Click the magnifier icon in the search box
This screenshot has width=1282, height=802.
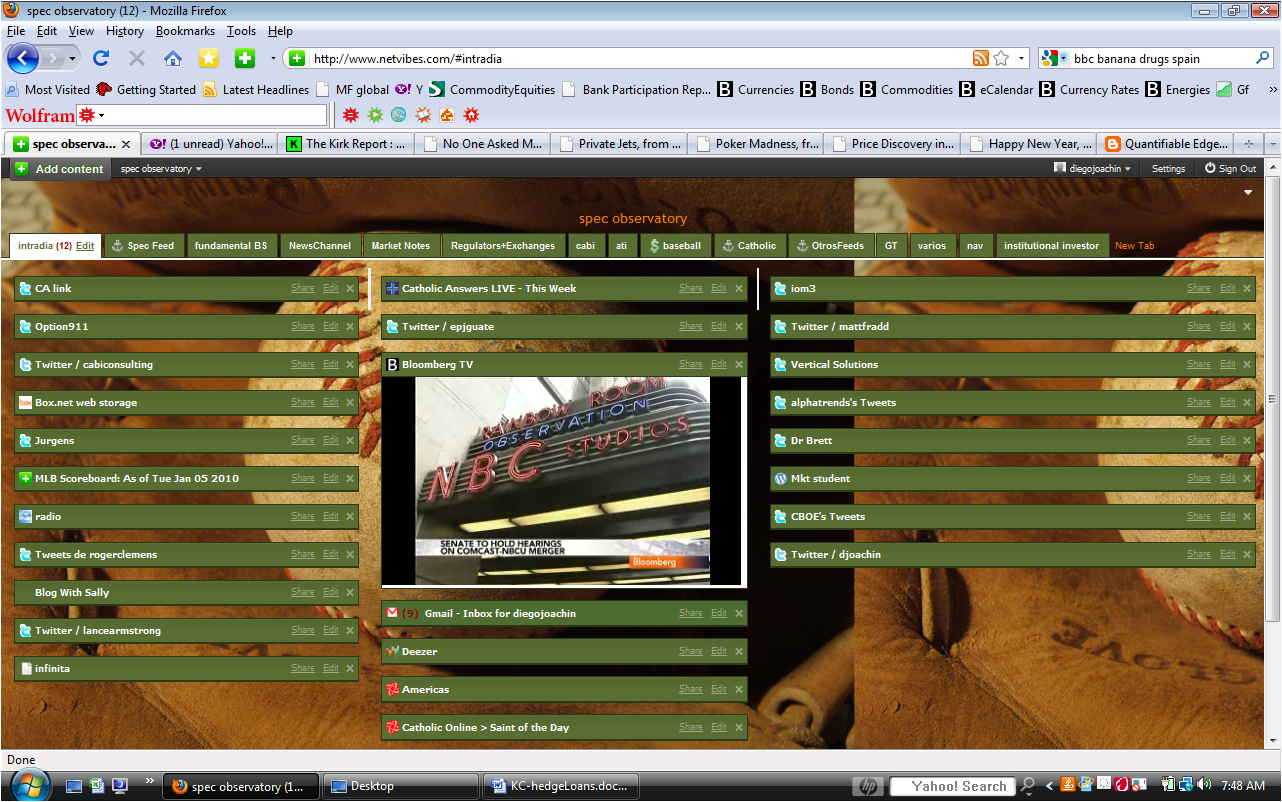[1262, 58]
